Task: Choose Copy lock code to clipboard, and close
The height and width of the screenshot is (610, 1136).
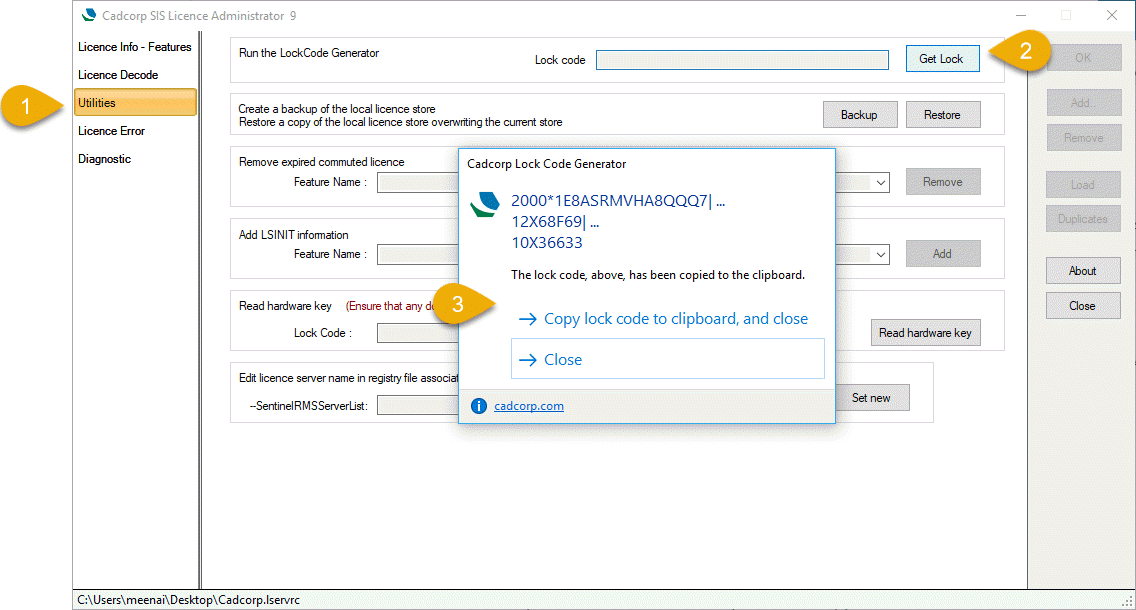Action: coord(668,319)
